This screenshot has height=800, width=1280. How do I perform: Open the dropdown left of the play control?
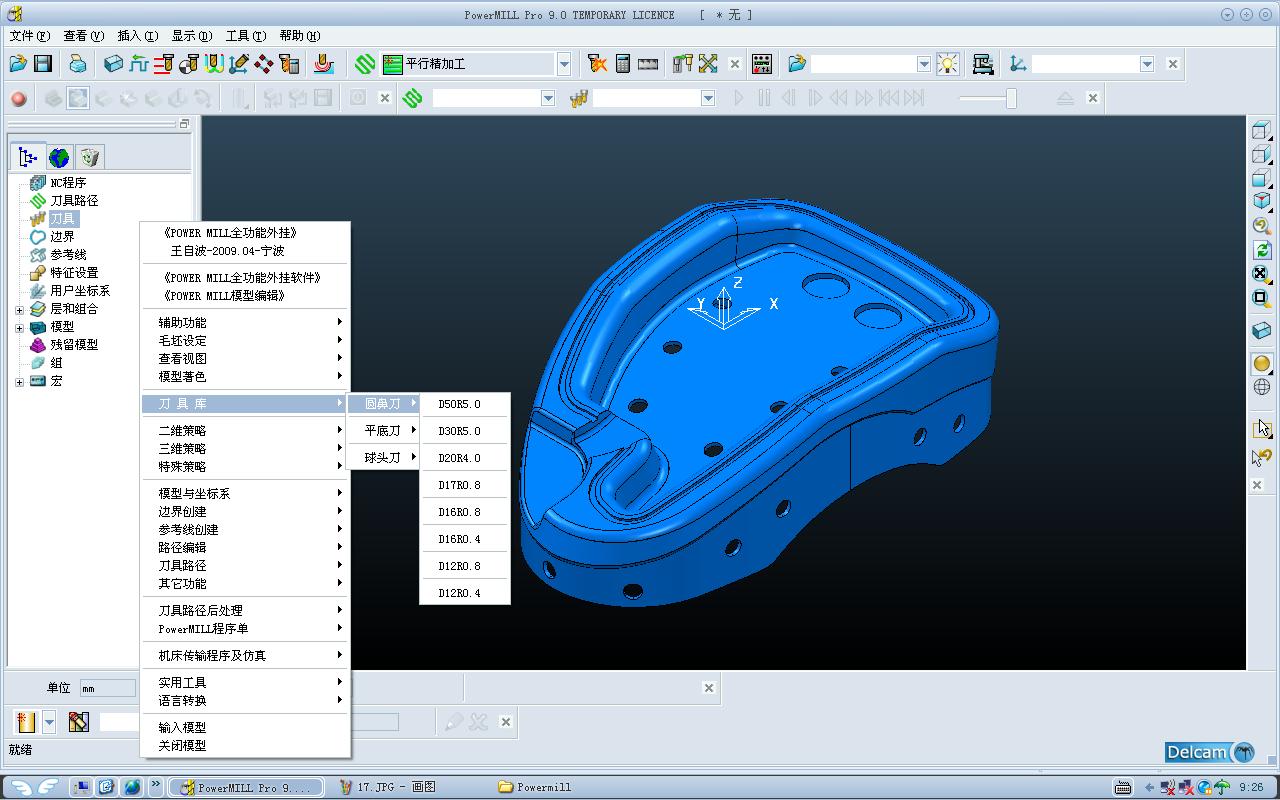[x=708, y=98]
